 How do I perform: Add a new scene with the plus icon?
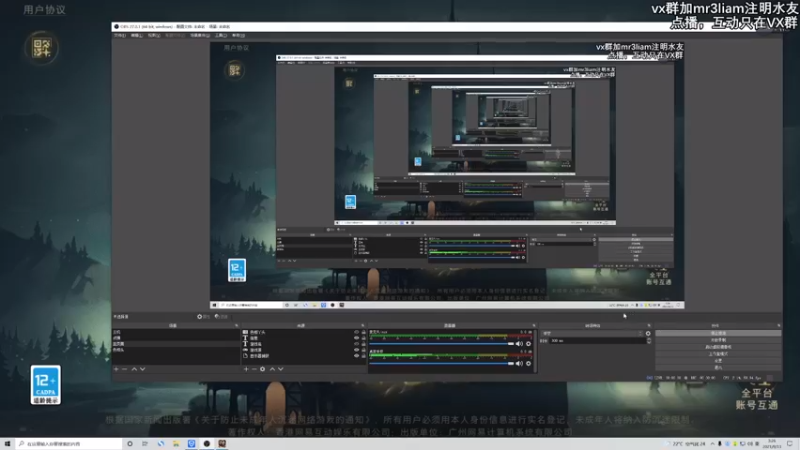pos(116,369)
